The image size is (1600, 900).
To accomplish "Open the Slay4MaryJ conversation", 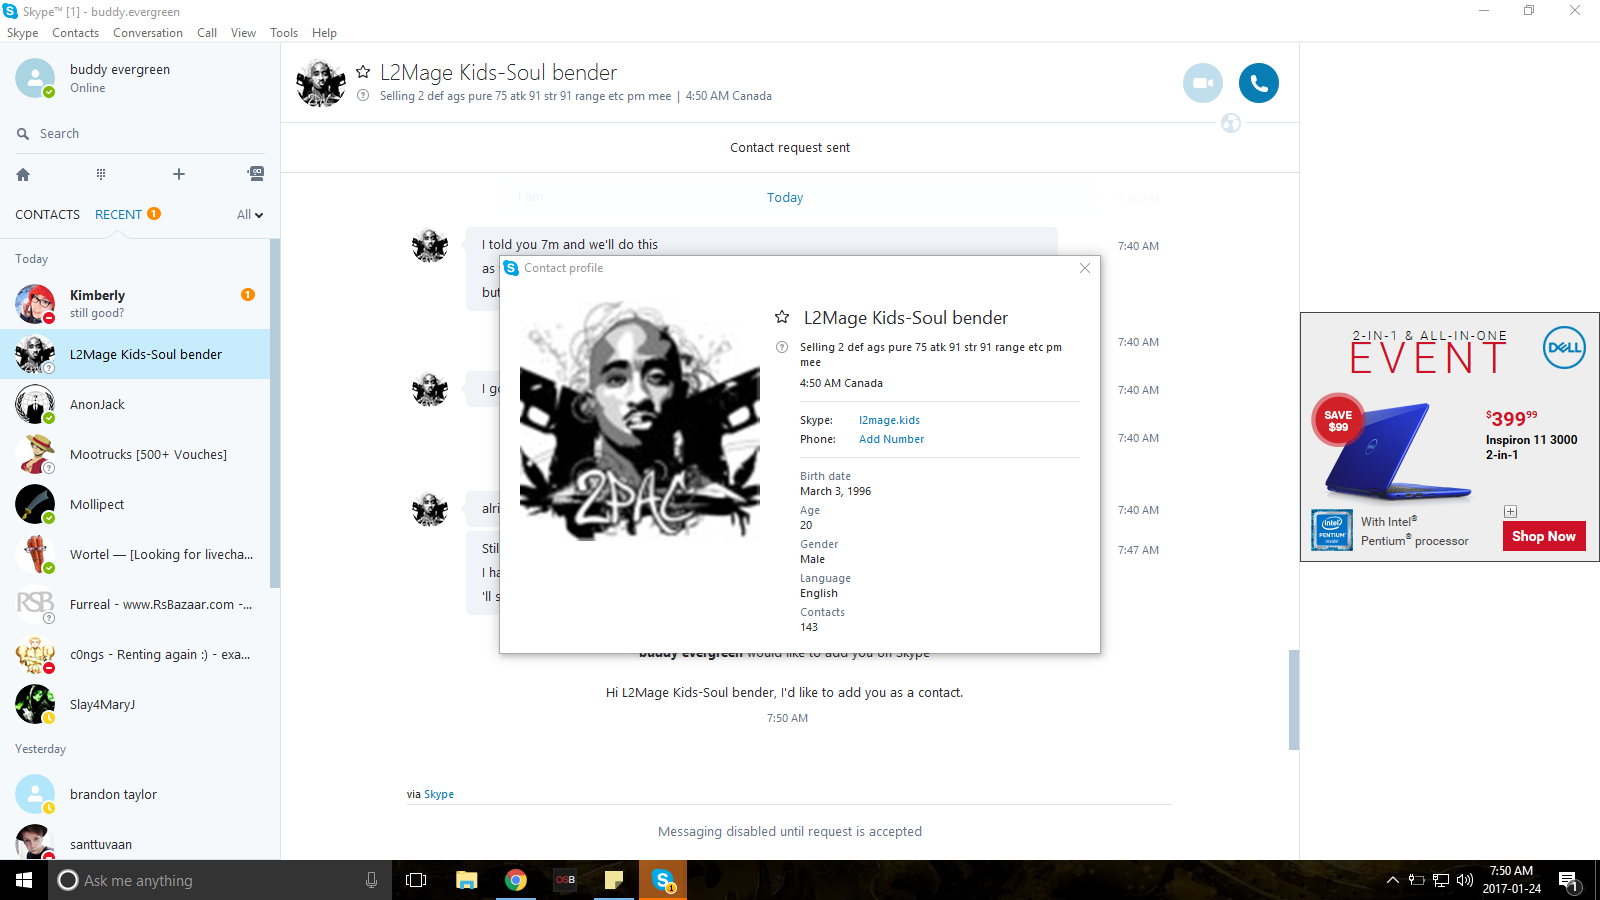I will coord(135,704).
